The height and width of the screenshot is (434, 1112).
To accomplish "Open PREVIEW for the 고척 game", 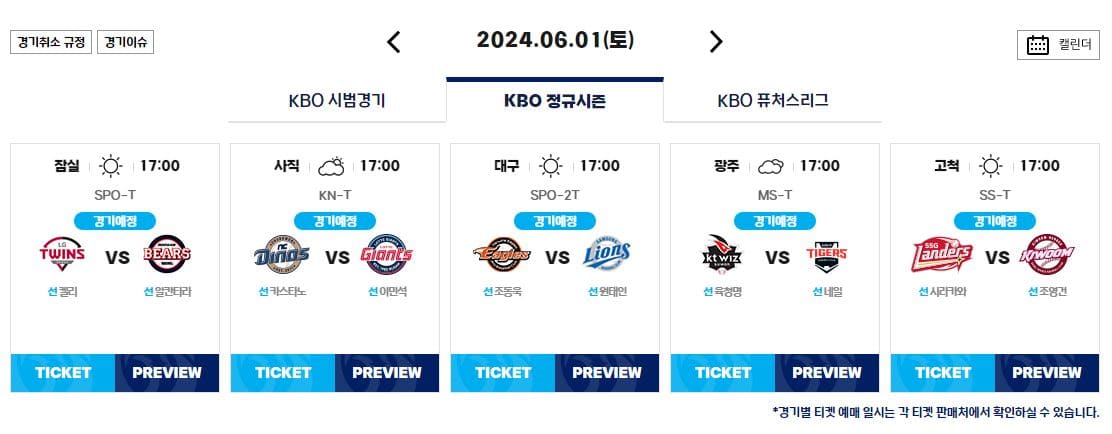I will 1047,372.
